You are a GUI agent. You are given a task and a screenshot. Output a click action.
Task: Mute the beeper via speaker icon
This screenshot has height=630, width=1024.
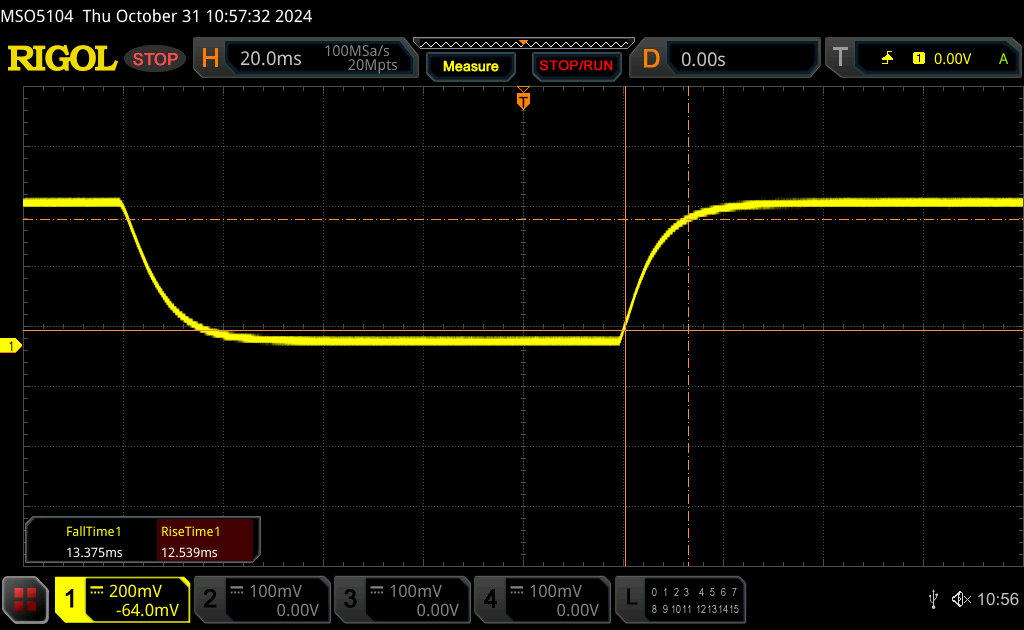[960, 599]
